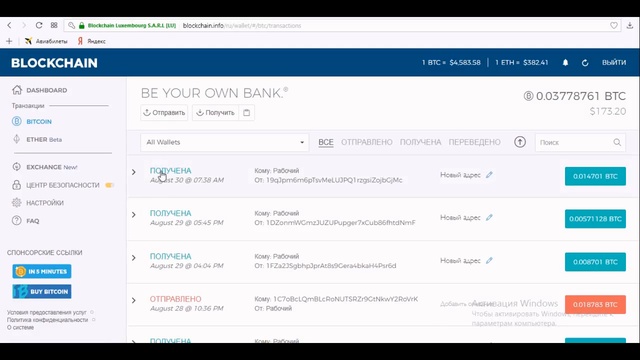Reload the page with refresh icon
The image size is (640, 360).
(39, 25)
